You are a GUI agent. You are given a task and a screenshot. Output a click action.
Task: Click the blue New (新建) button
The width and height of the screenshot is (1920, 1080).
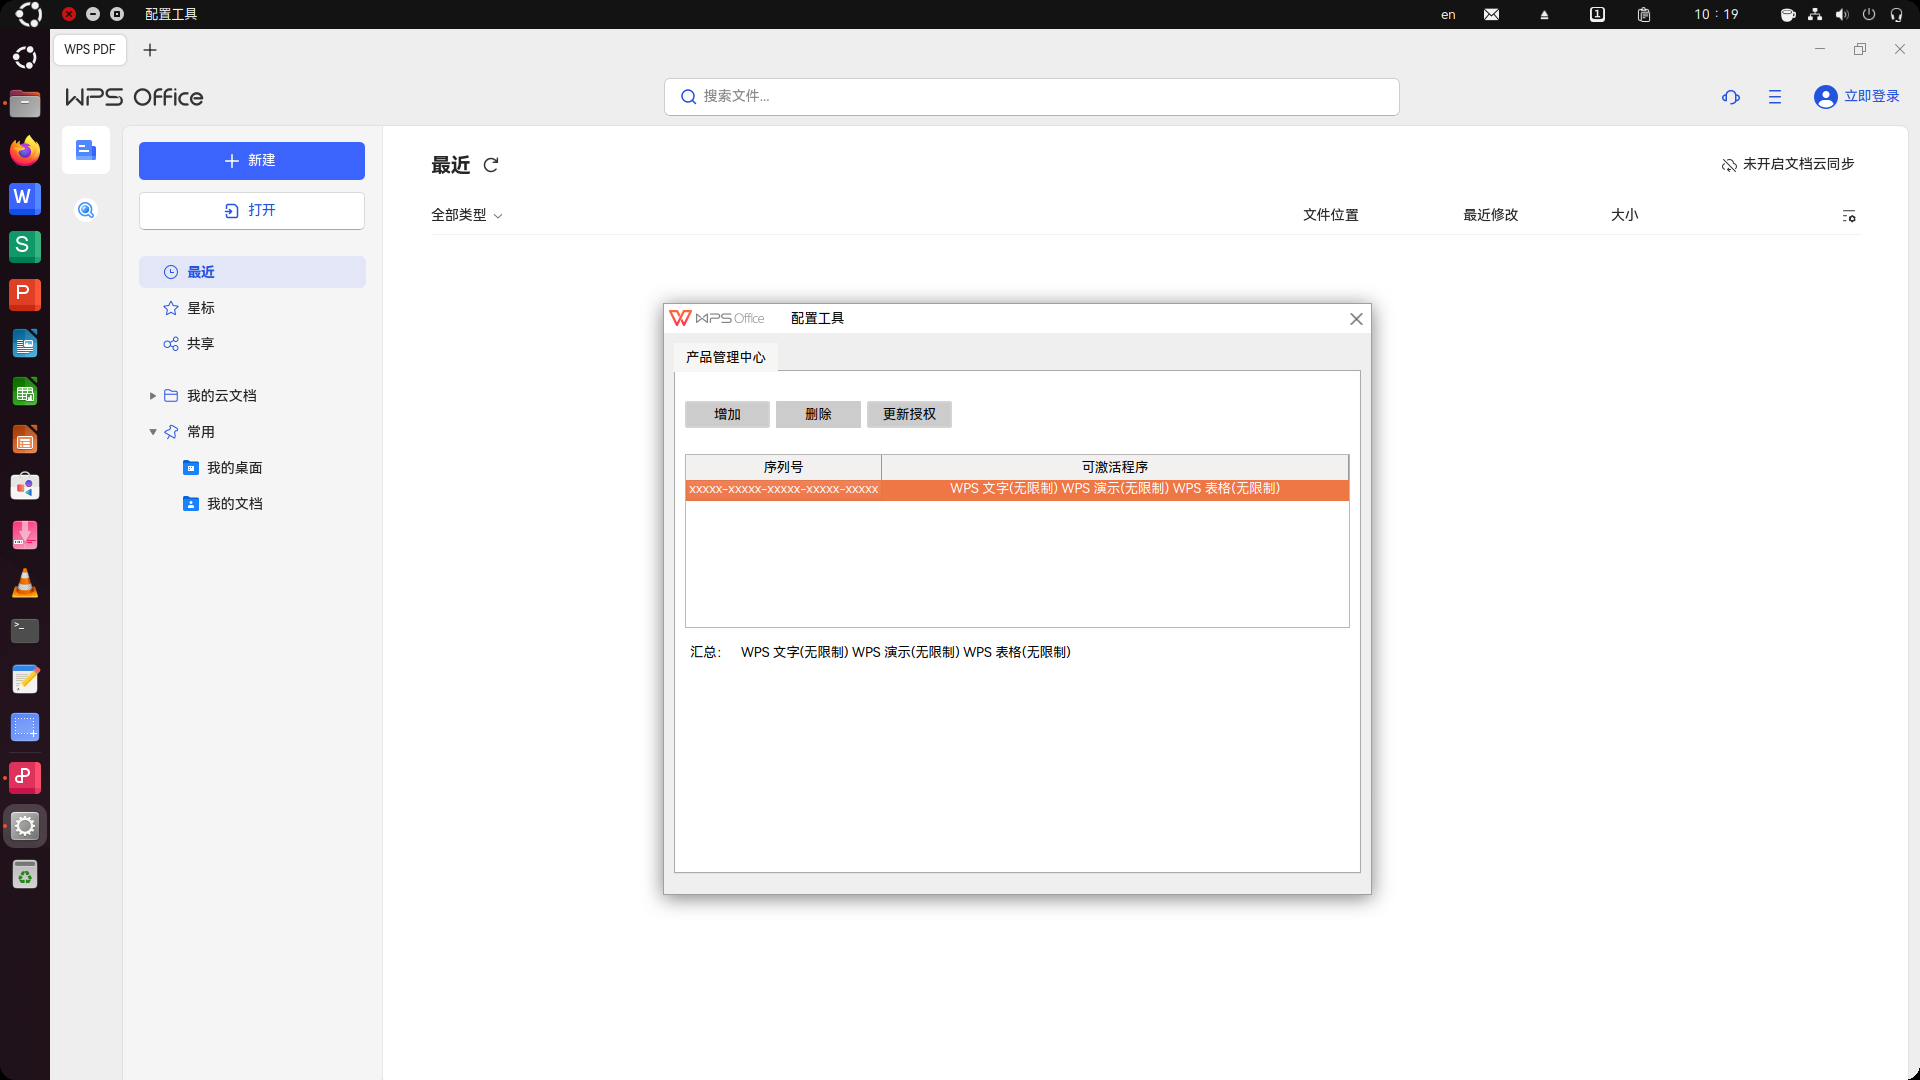click(252, 161)
